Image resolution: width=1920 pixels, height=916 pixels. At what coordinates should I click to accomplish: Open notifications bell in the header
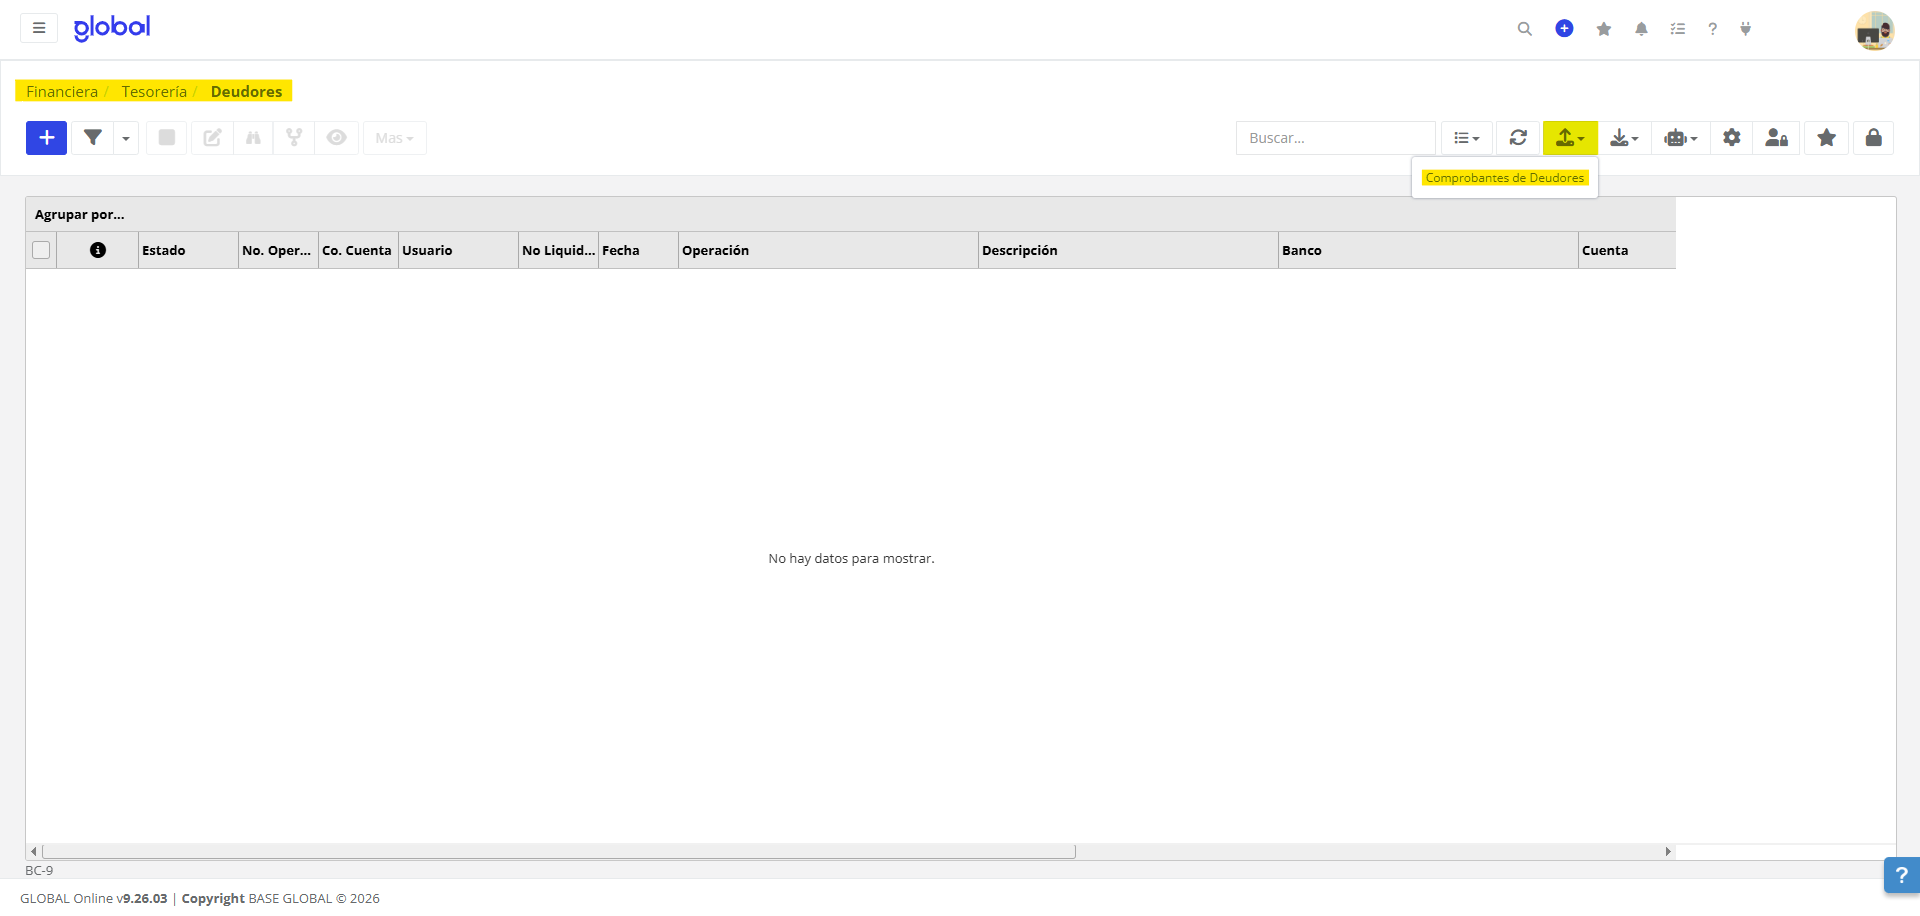[1641, 29]
